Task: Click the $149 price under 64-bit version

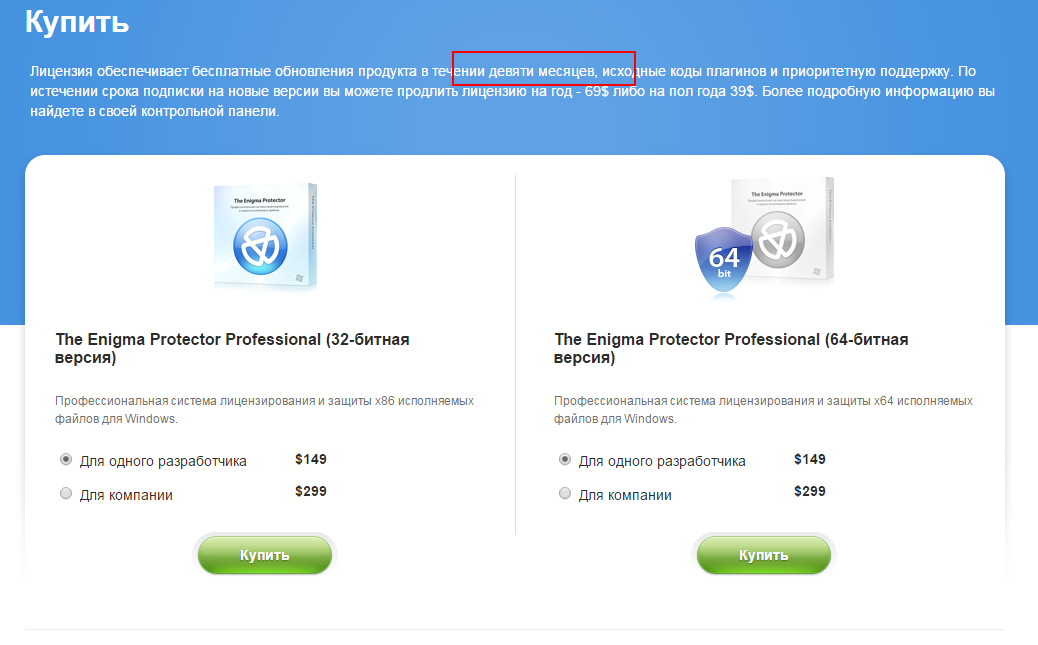Action: click(x=810, y=460)
